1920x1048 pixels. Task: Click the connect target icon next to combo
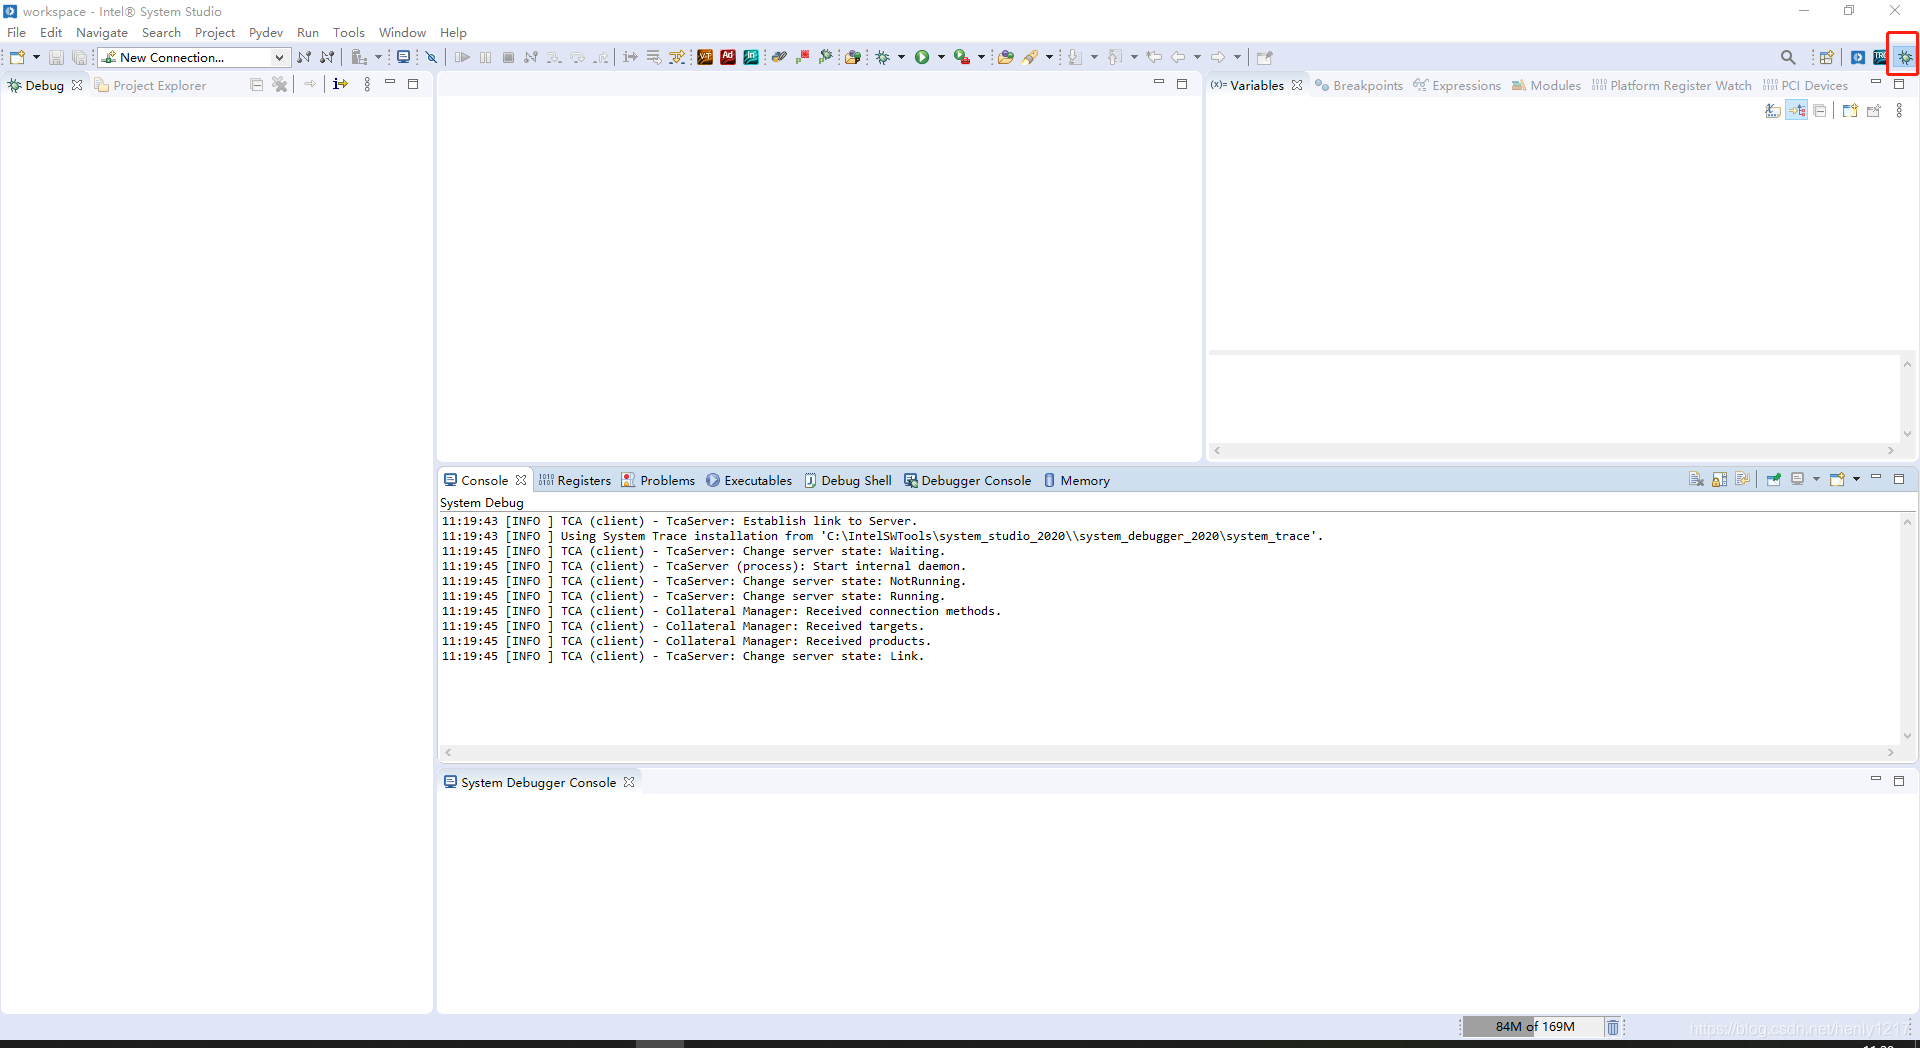(304, 57)
